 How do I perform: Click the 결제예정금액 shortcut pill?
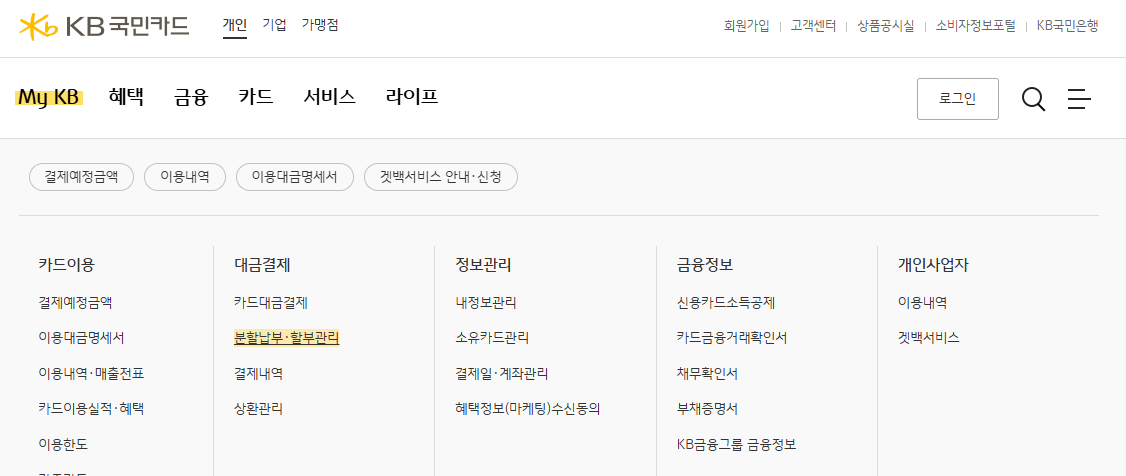(x=81, y=177)
